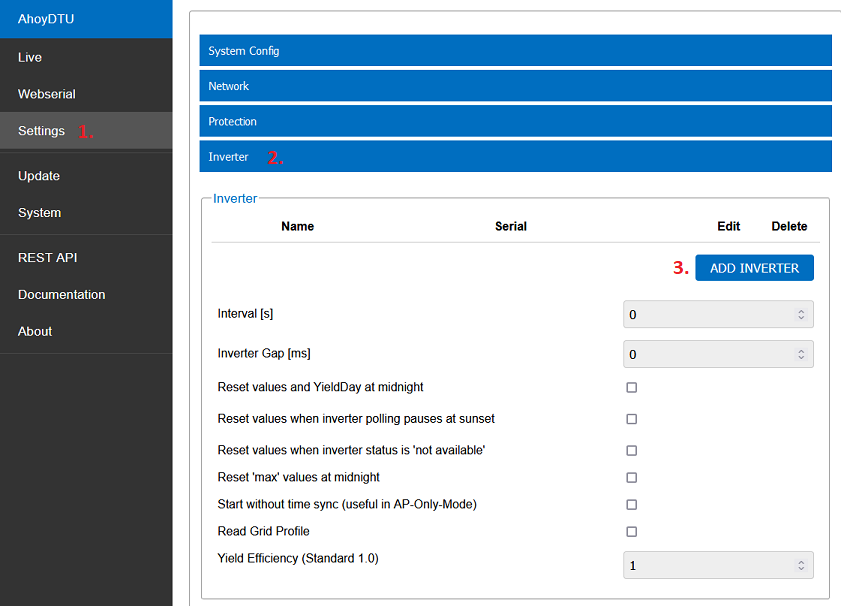Enable reset values and YieldDay at midnight
Viewport: 841px width, 606px height.
(x=631, y=387)
